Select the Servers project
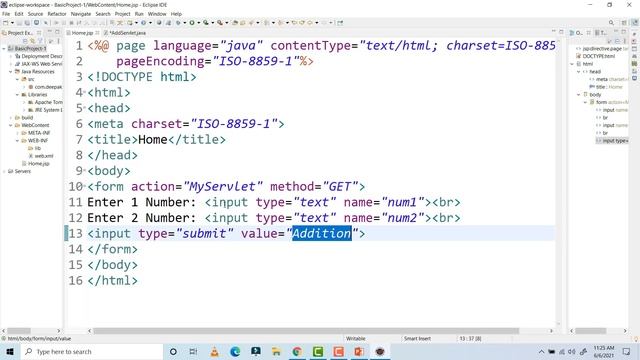This screenshot has width=640, height=360. tap(19, 171)
